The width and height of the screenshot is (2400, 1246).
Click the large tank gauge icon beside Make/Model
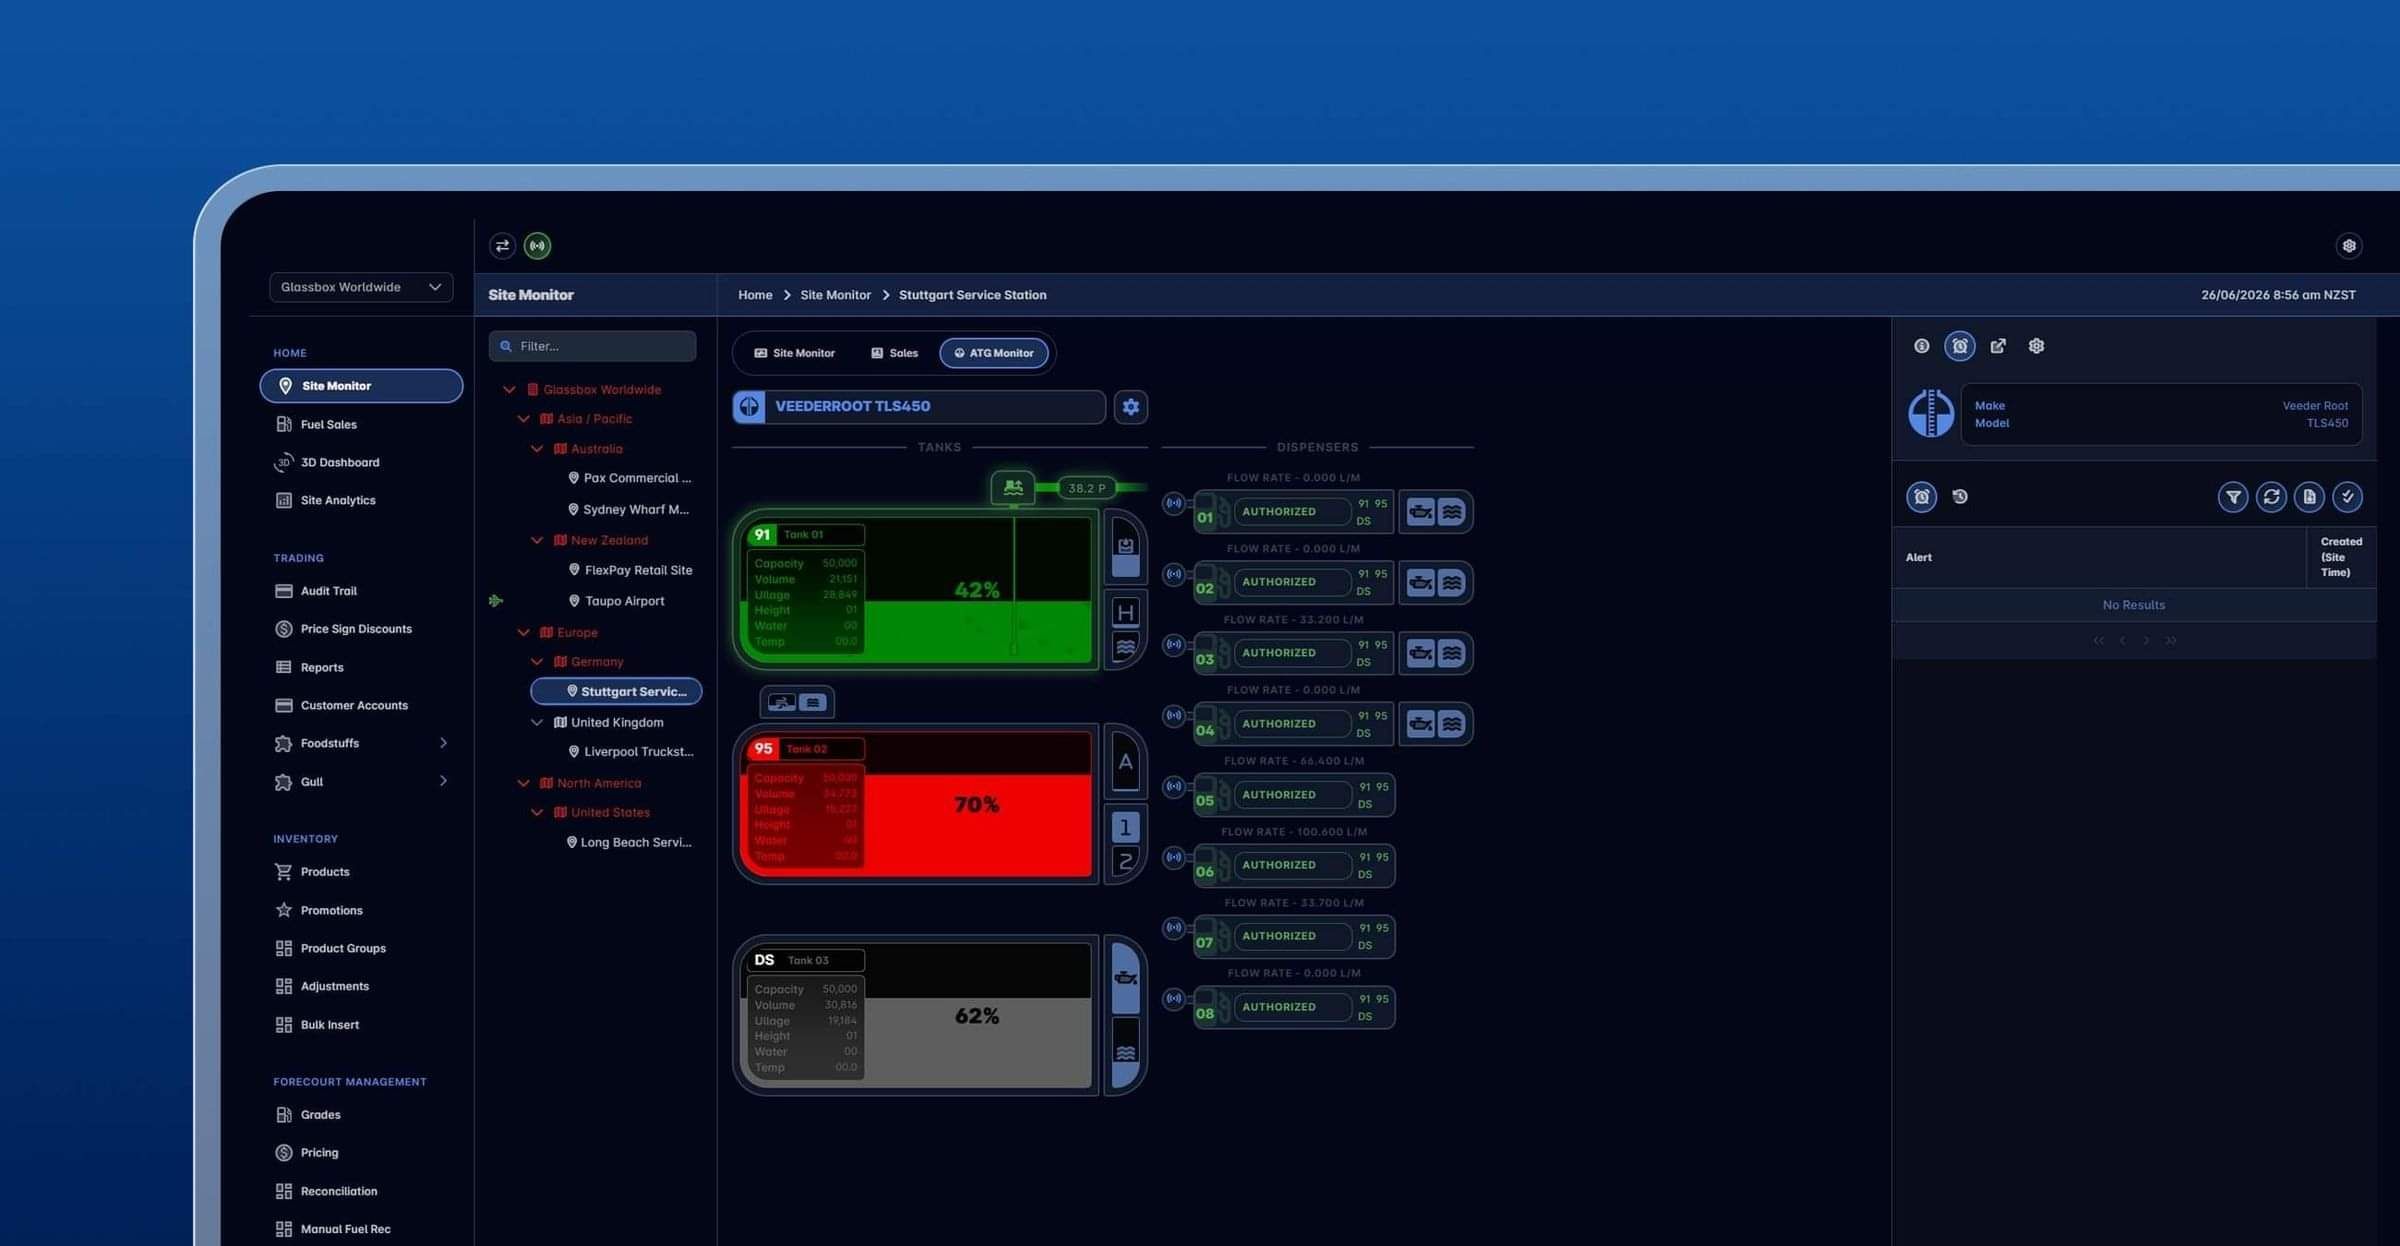coord(1931,414)
